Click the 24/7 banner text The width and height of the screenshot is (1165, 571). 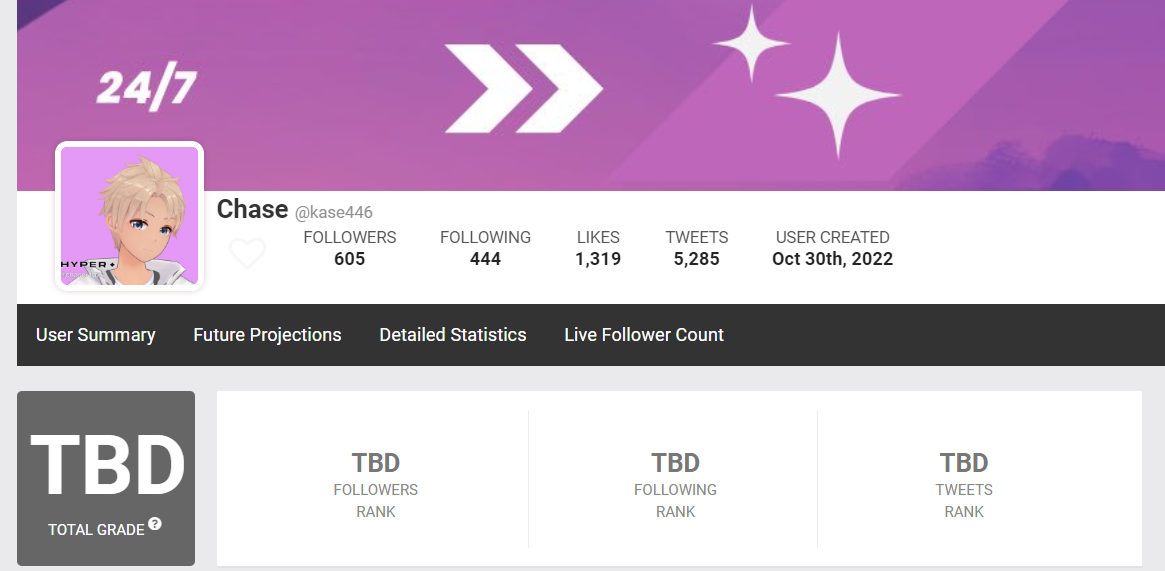(147, 86)
